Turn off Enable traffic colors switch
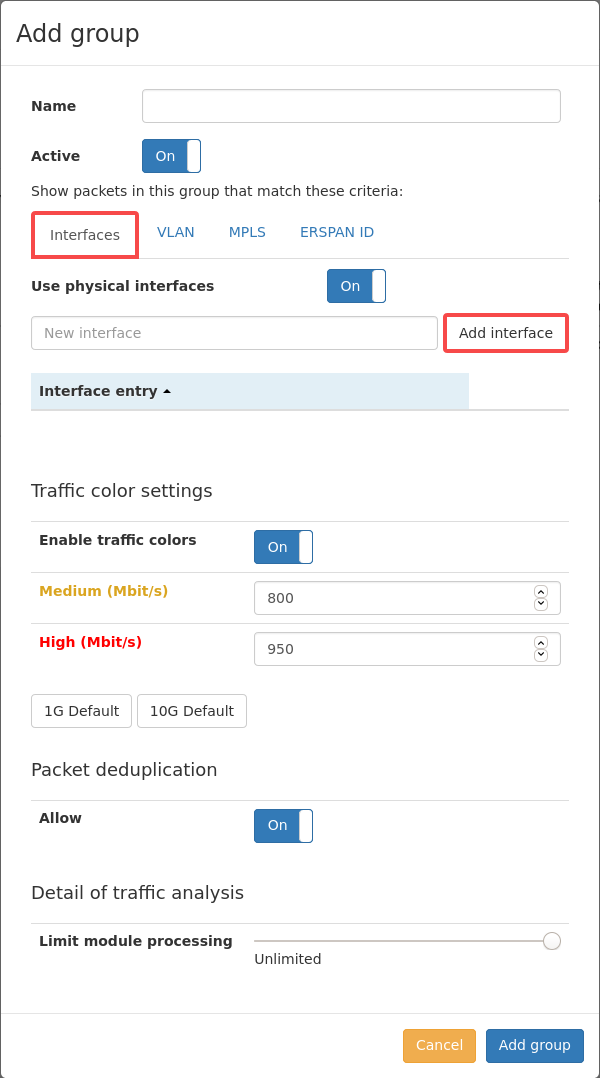The width and height of the screenshot is (600, 1078). (x=283, y=547)
